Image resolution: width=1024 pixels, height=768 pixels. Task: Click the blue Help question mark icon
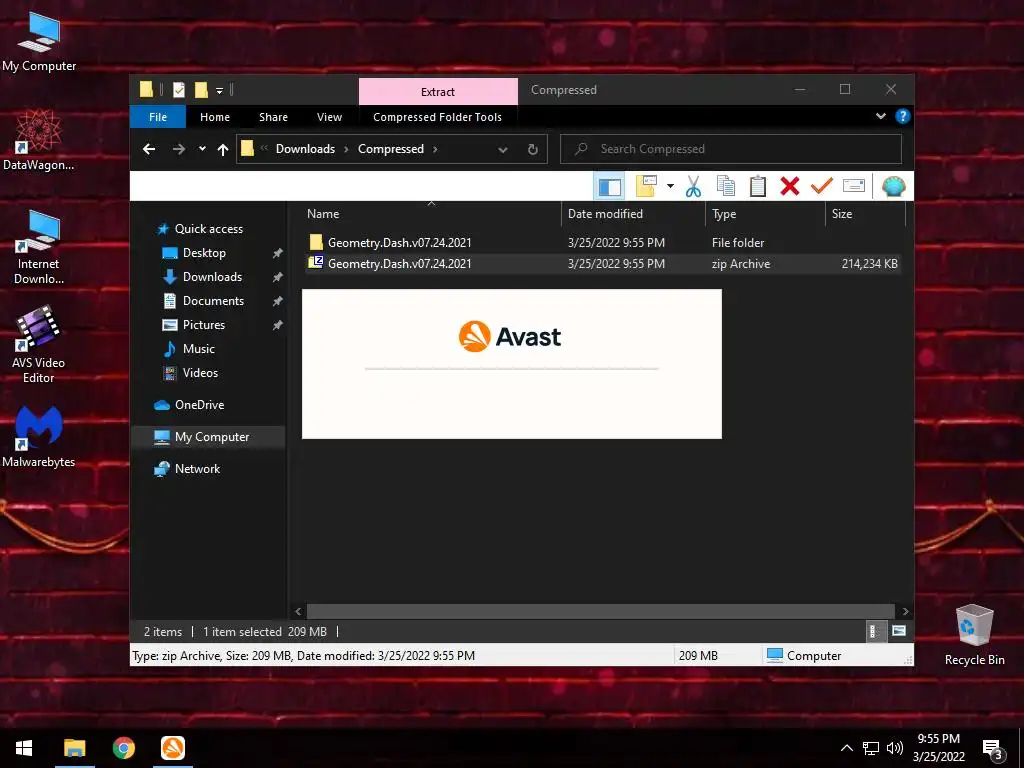pos(903,116)
